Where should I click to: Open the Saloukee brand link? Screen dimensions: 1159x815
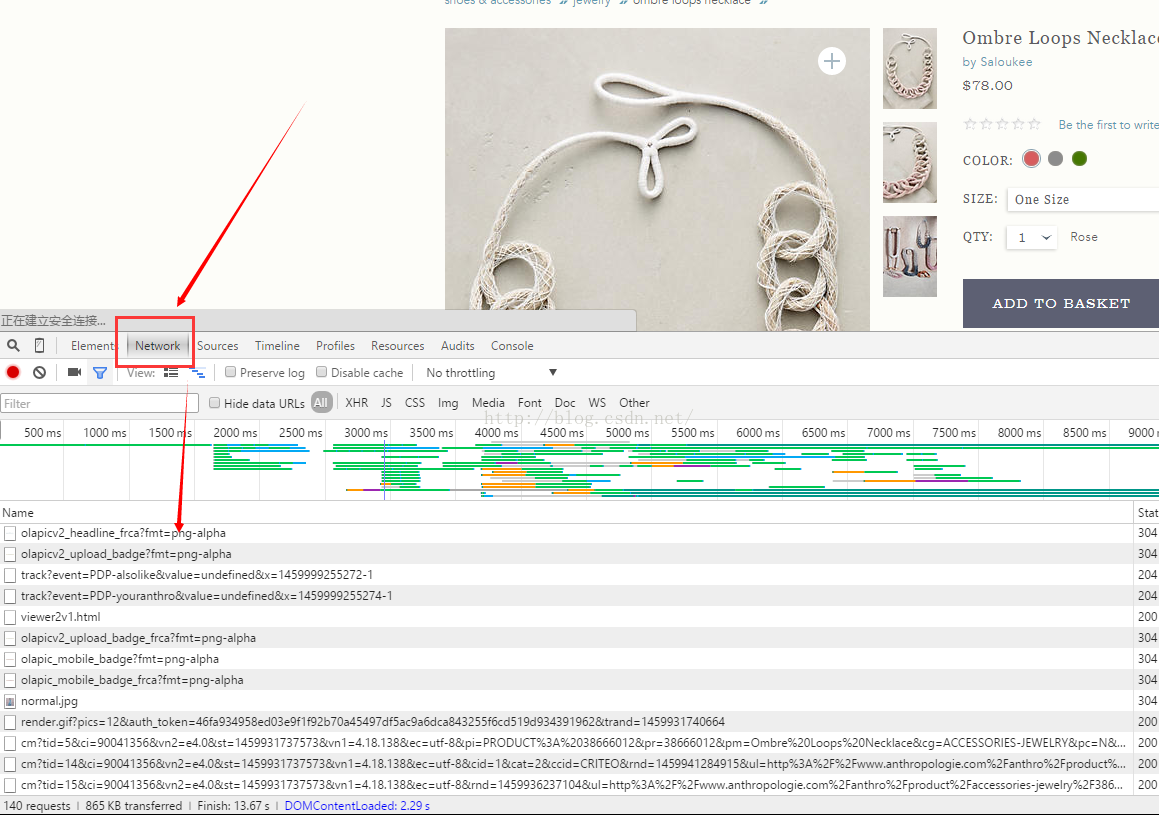(1006, 62)
